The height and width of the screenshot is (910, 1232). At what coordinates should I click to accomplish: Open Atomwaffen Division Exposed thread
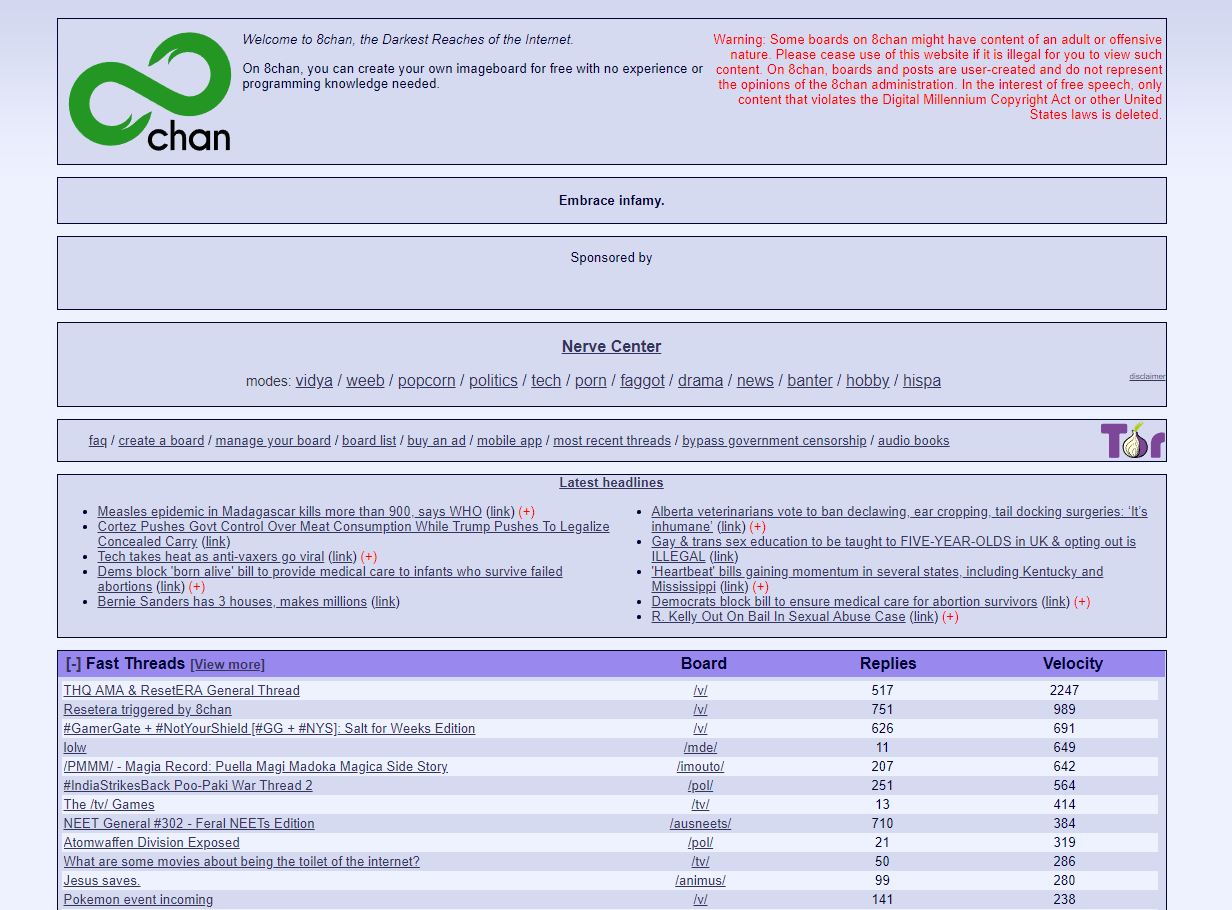click(152, 843)
